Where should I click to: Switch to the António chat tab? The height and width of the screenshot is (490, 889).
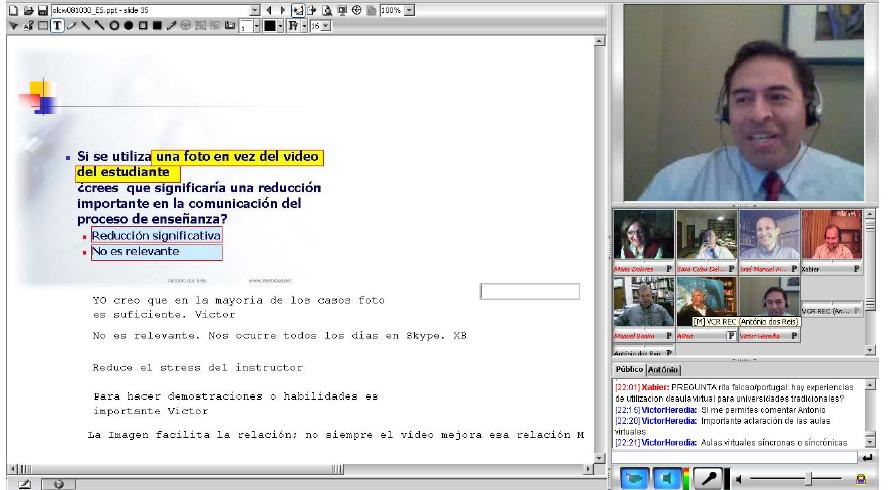pos(663,370)
